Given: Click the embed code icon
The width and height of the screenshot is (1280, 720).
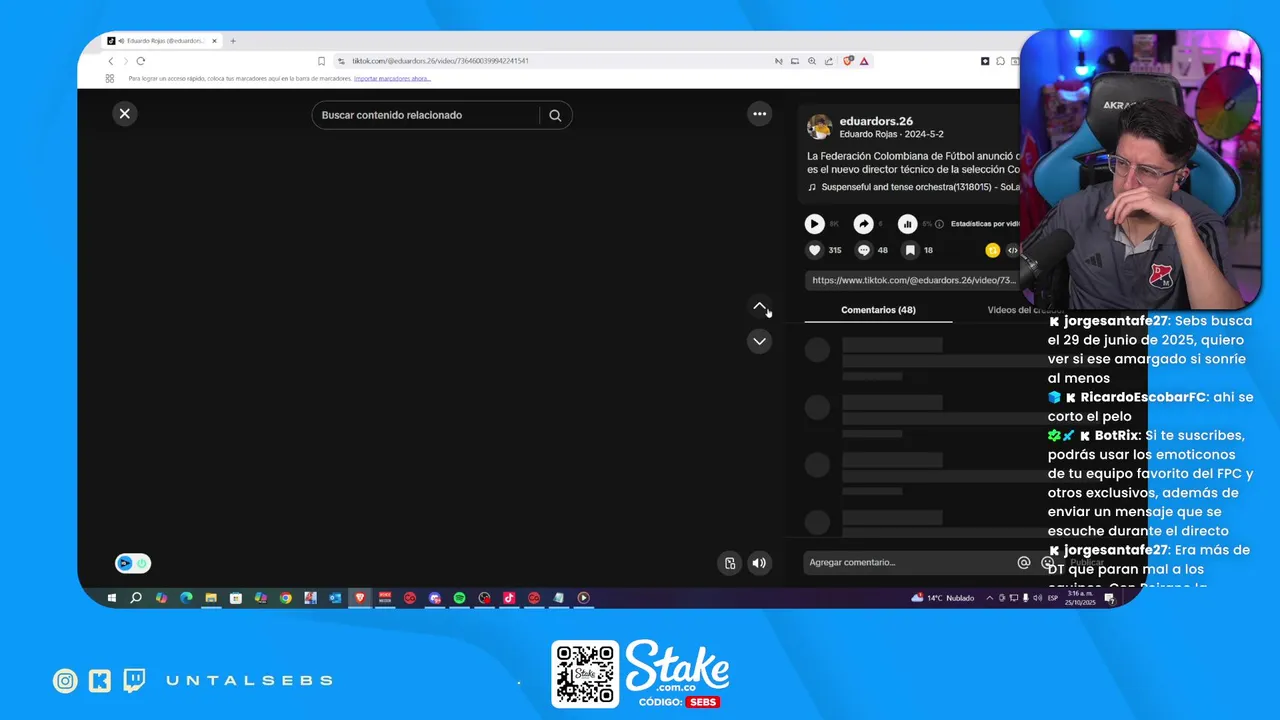Looking at the screenshot, I should click(x=1012, y=250).
